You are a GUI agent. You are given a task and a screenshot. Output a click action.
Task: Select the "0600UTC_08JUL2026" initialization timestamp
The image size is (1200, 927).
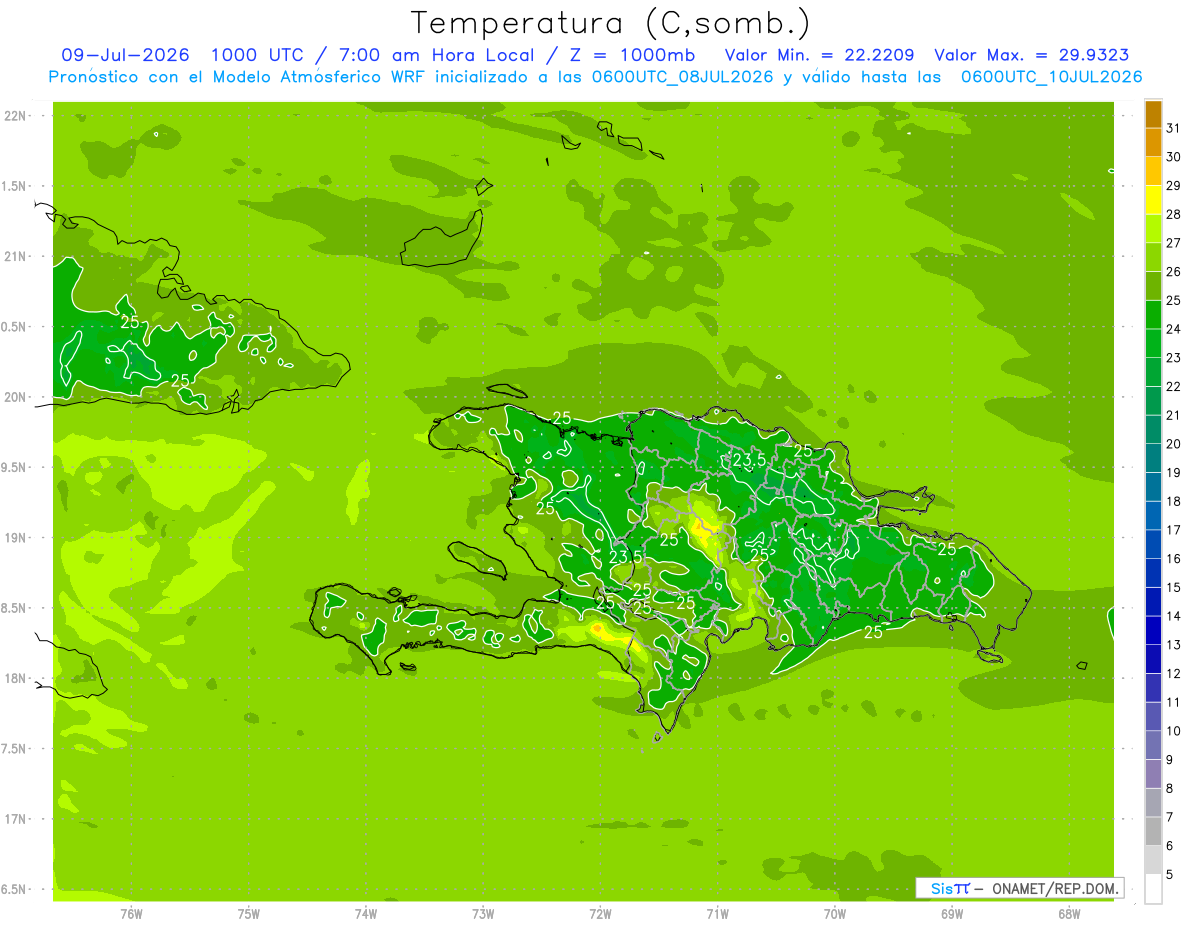coord(679,77)
